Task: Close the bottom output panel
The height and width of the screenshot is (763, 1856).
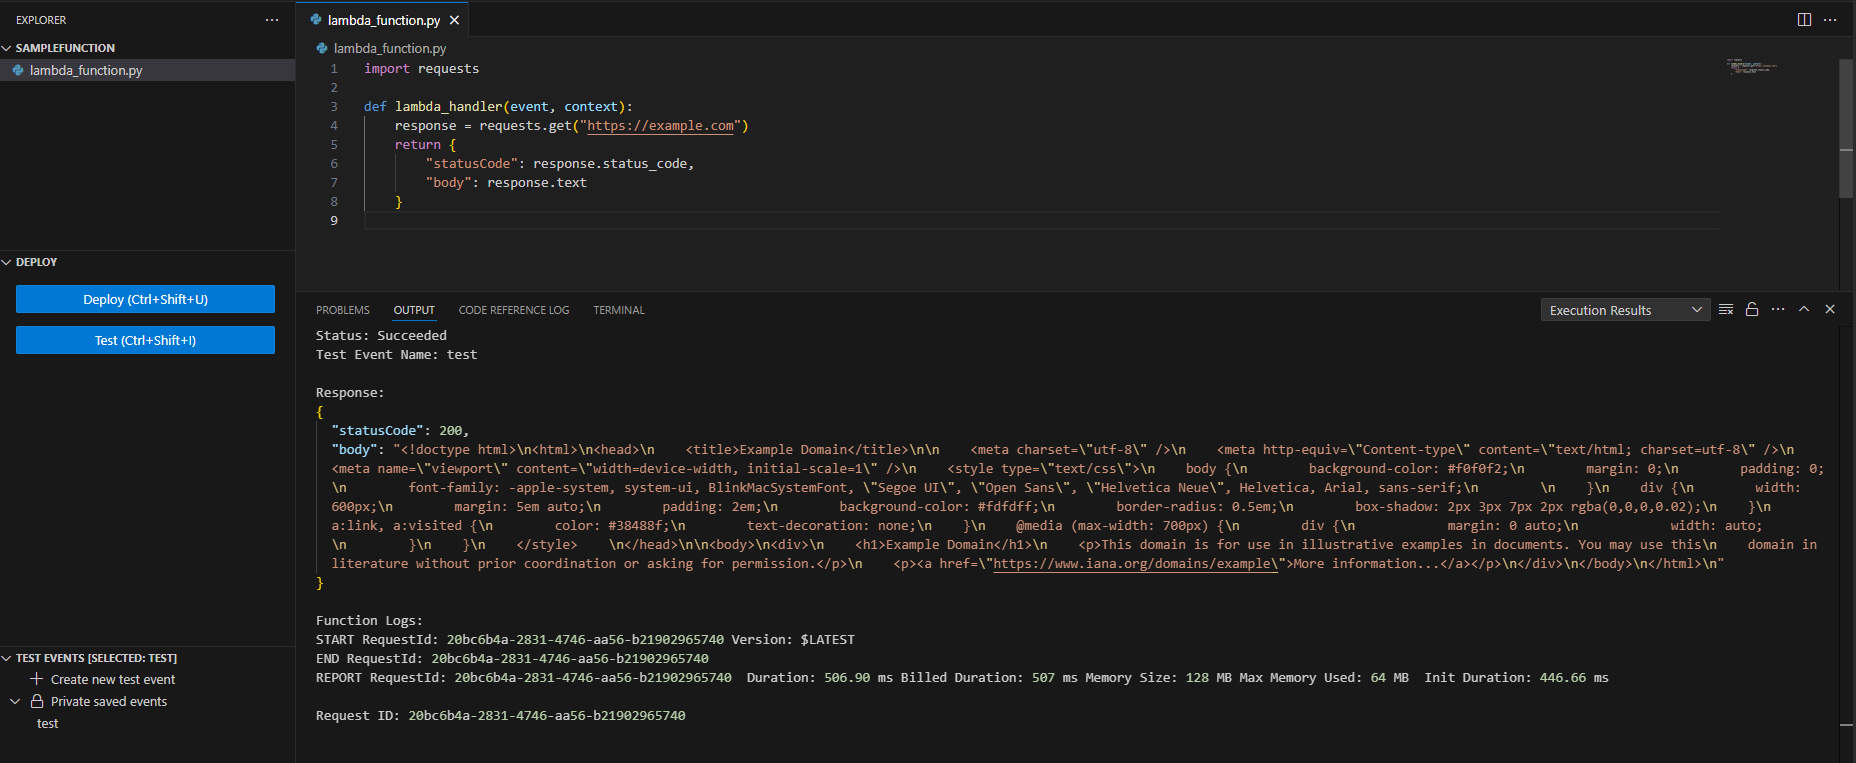Action: point(1830,310)
